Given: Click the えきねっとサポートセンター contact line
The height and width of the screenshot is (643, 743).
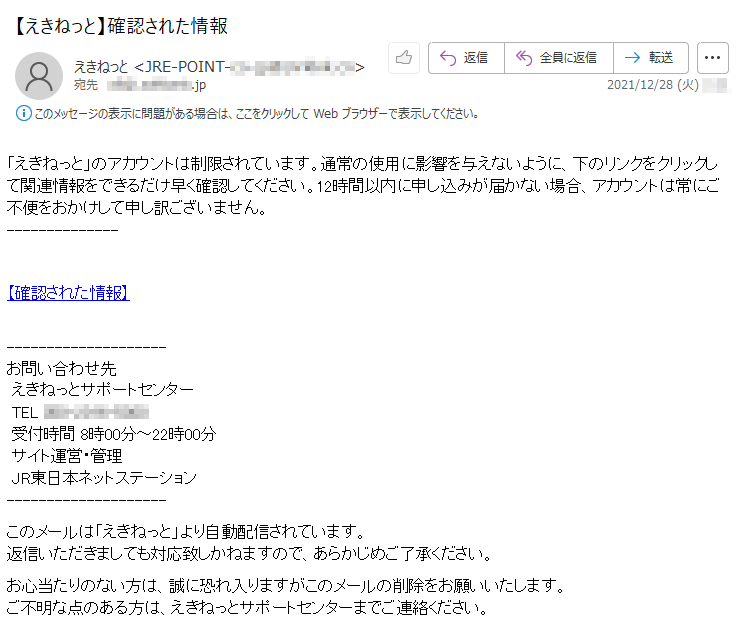Looking at the screenshot, I should tap(102, 389).
